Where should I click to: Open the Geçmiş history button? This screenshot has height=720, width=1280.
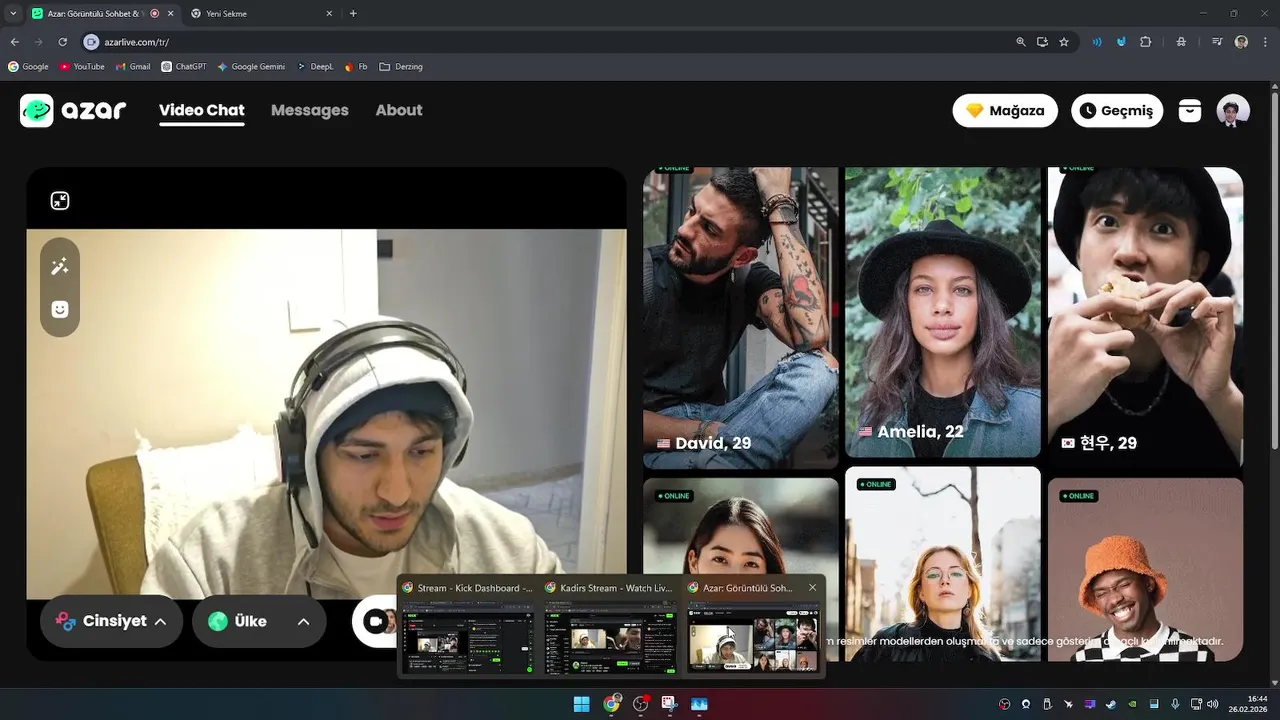click(1117, 110)
